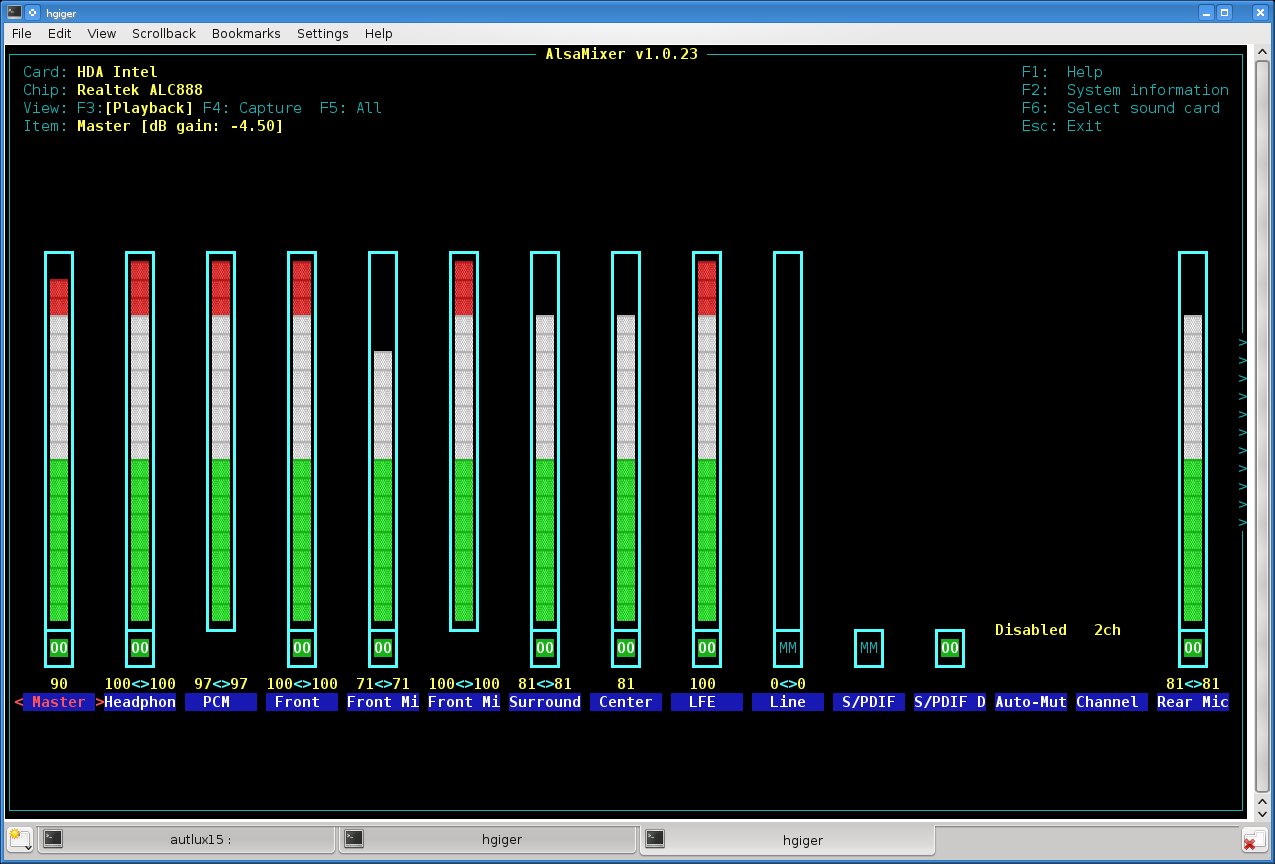Toggle mute box under Center channel

pyautogui.click(x=626, y=648)
